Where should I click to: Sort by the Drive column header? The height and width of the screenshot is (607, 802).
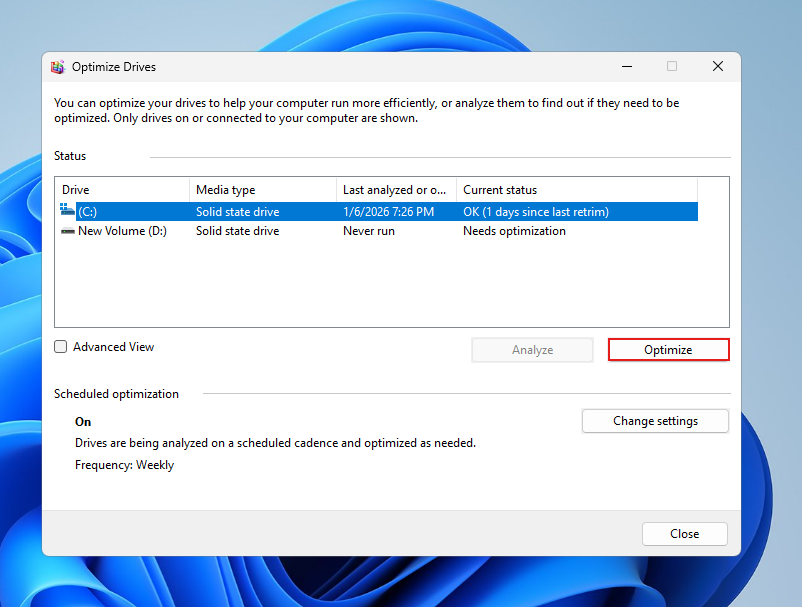point(122,190)
